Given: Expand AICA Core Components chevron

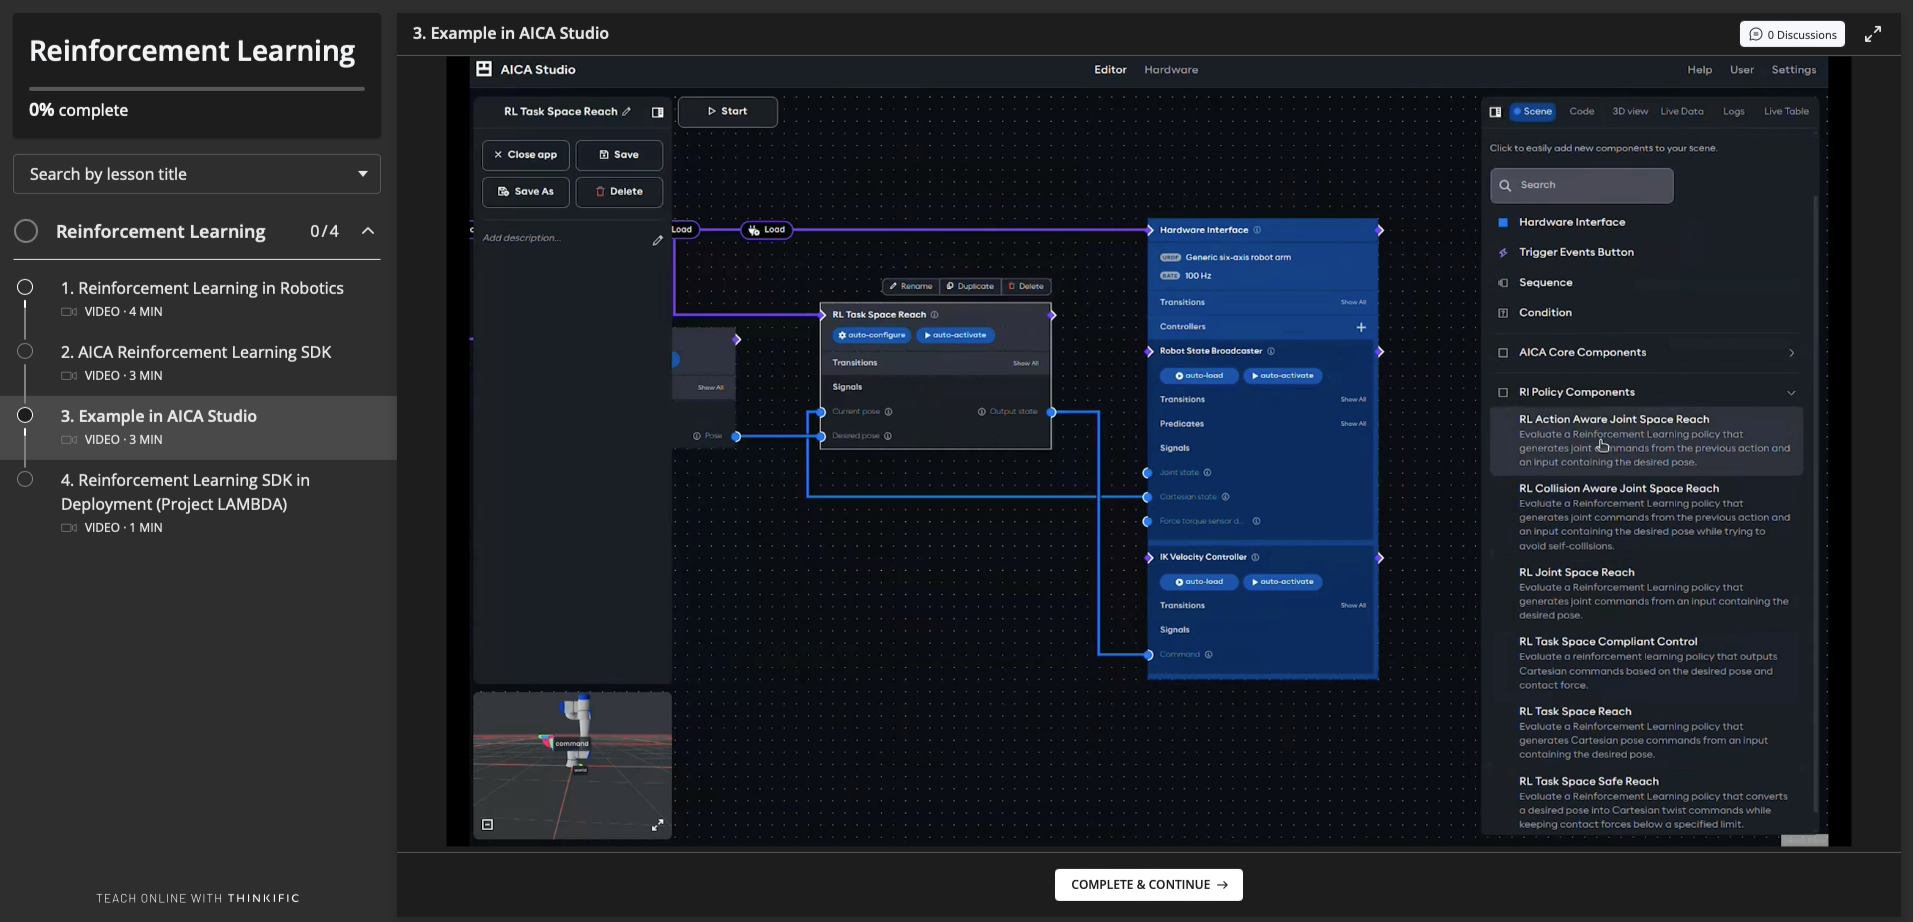Looking at the screenshot, I should tap(1790, 353).
